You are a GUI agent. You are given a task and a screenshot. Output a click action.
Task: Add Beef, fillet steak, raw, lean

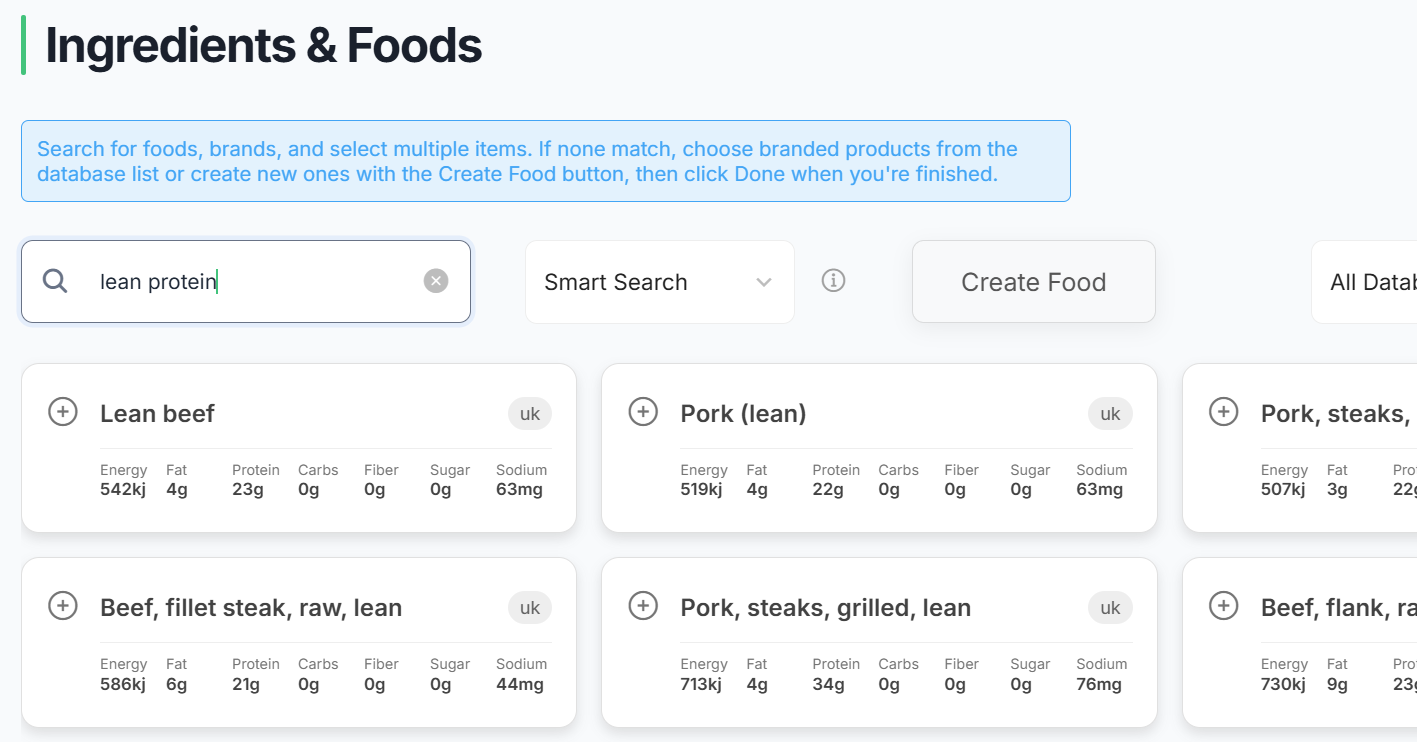pos(63,606)
